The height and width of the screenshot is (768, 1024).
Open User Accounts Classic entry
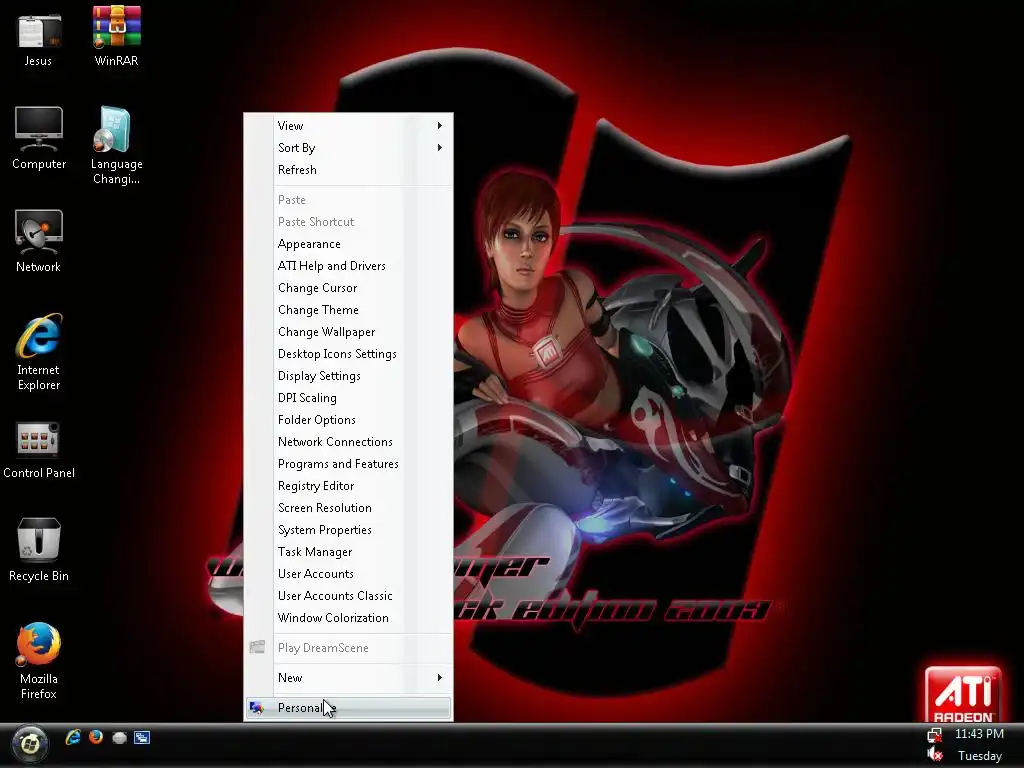coord(335,596)
